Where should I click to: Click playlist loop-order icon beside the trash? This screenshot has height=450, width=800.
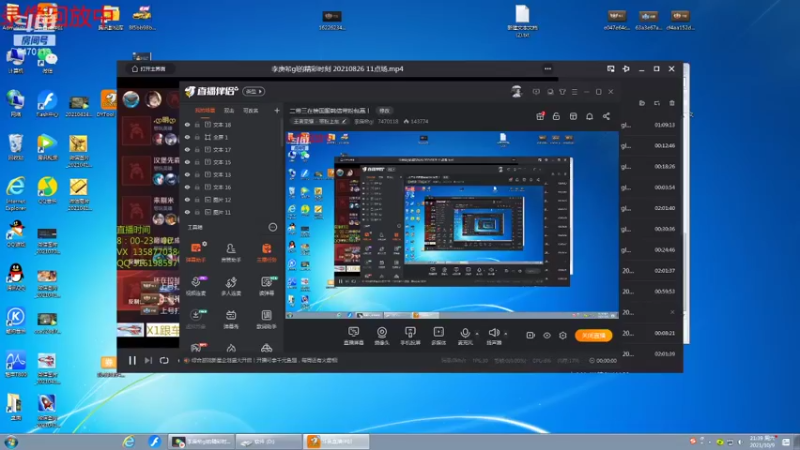657,103
